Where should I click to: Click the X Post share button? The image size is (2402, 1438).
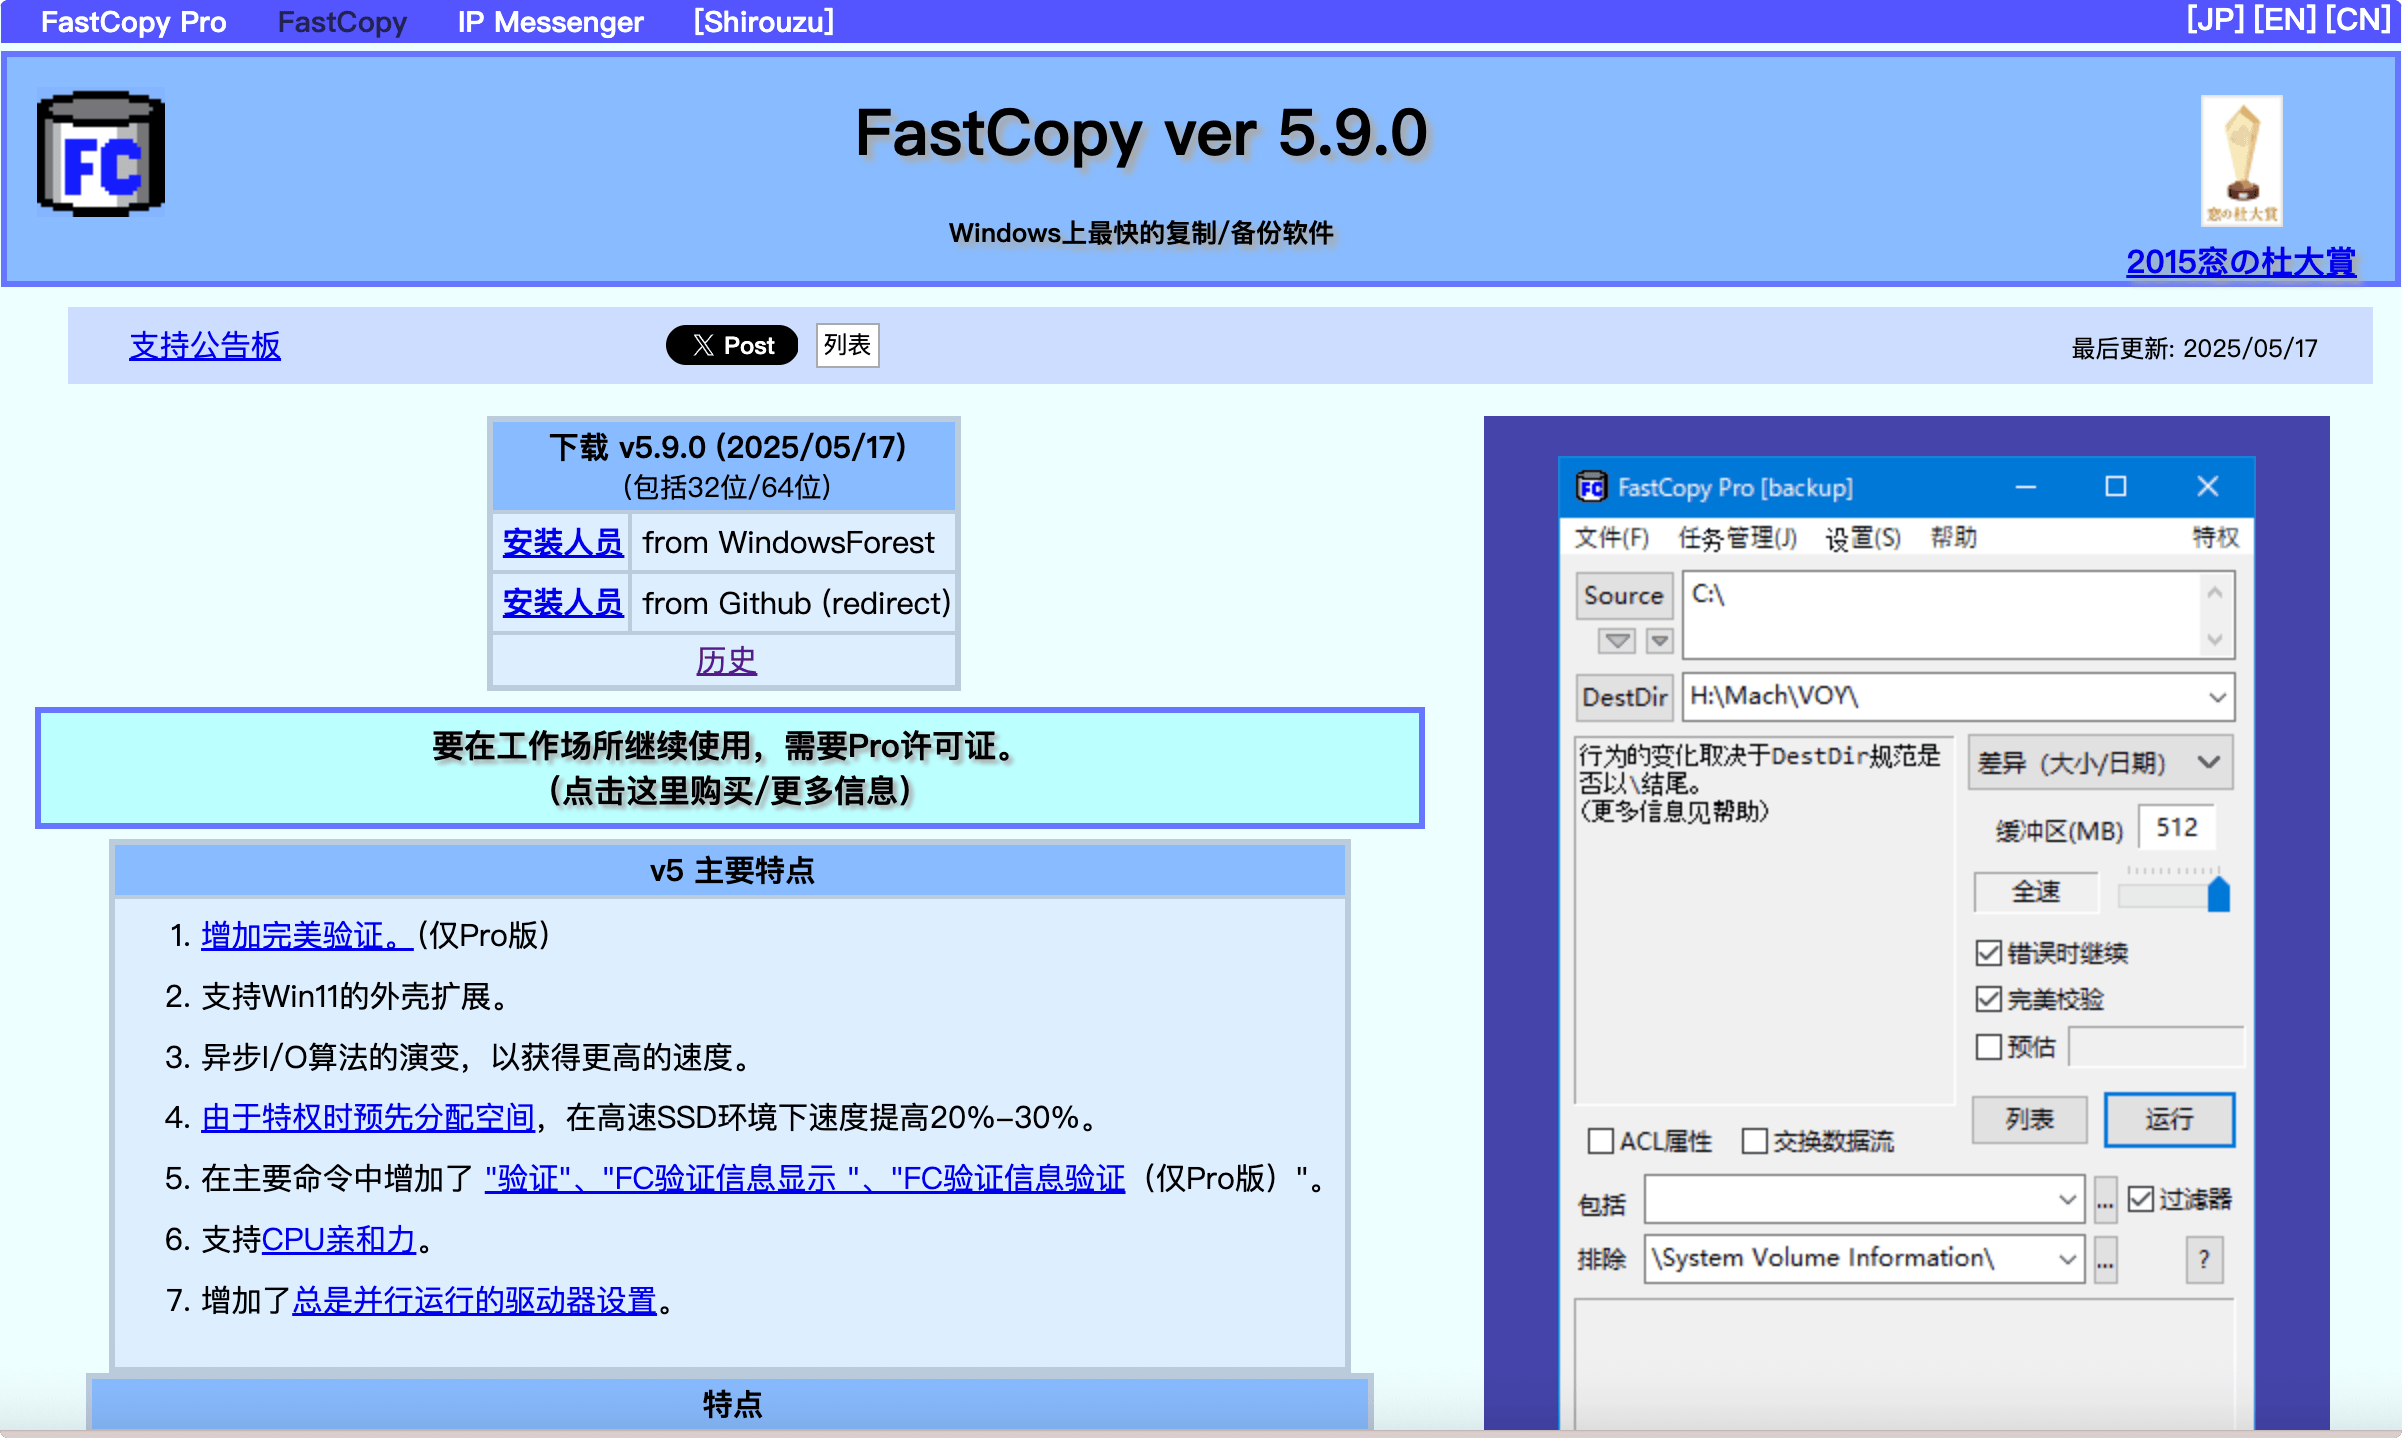click(732, 345)
